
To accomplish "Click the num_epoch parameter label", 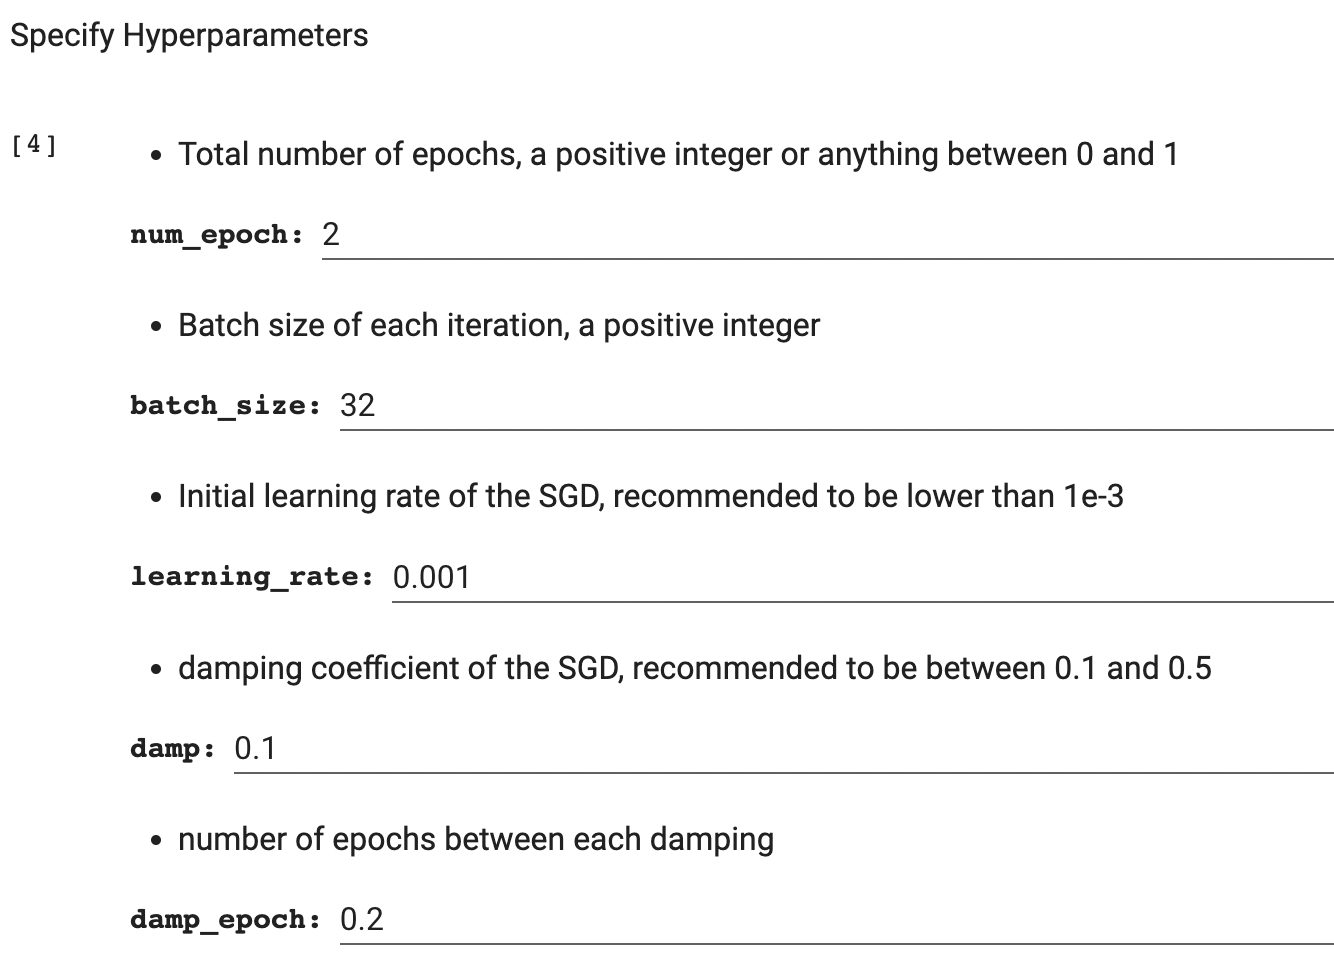I will [x=217, y=235].
